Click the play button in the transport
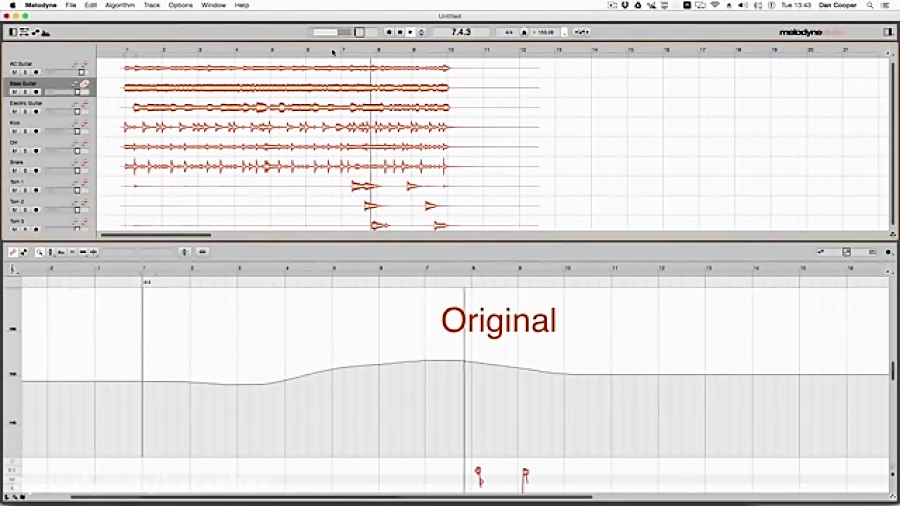The image size is (900, 506). coord(410,32)
